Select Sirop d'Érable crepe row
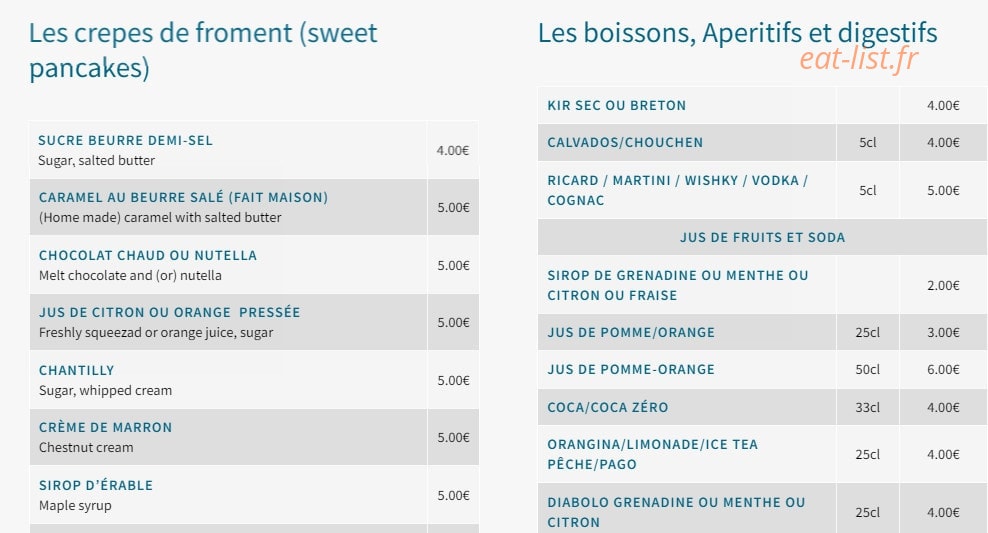The height and width of the screenshot is (533, 988). (x=254, y=495)
